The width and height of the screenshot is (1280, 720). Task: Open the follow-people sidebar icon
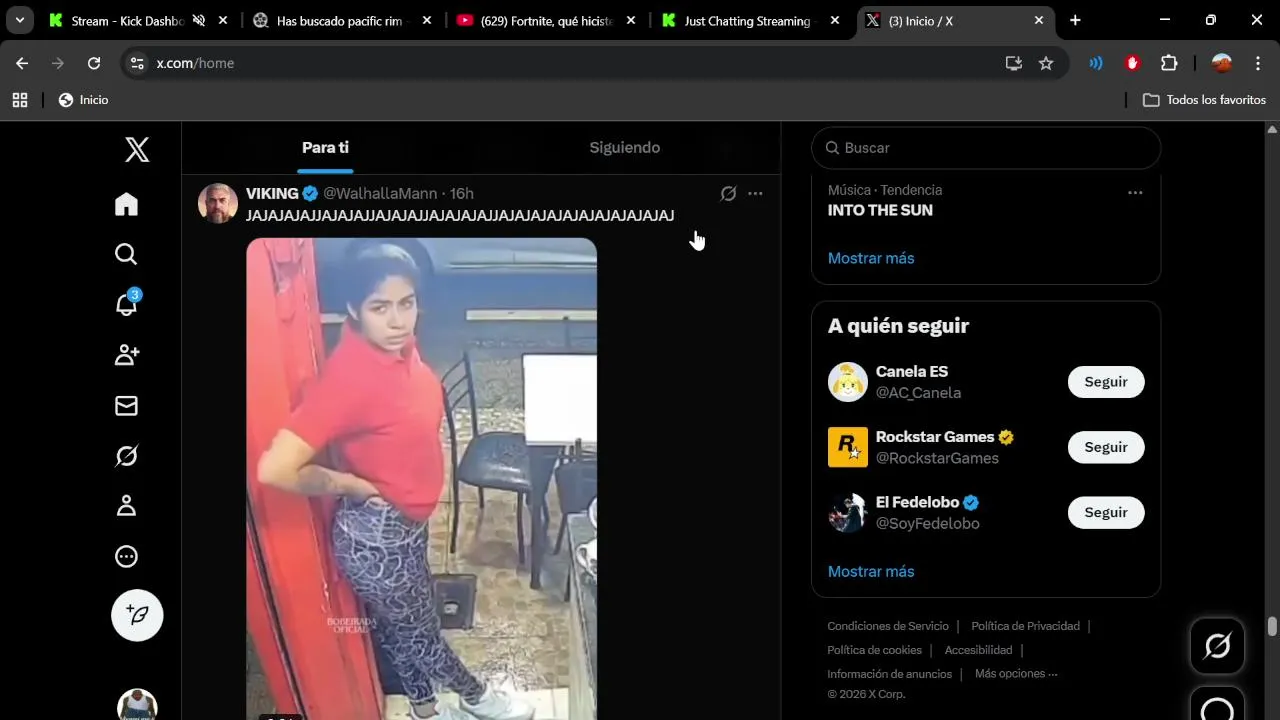[x=126, y=355]
